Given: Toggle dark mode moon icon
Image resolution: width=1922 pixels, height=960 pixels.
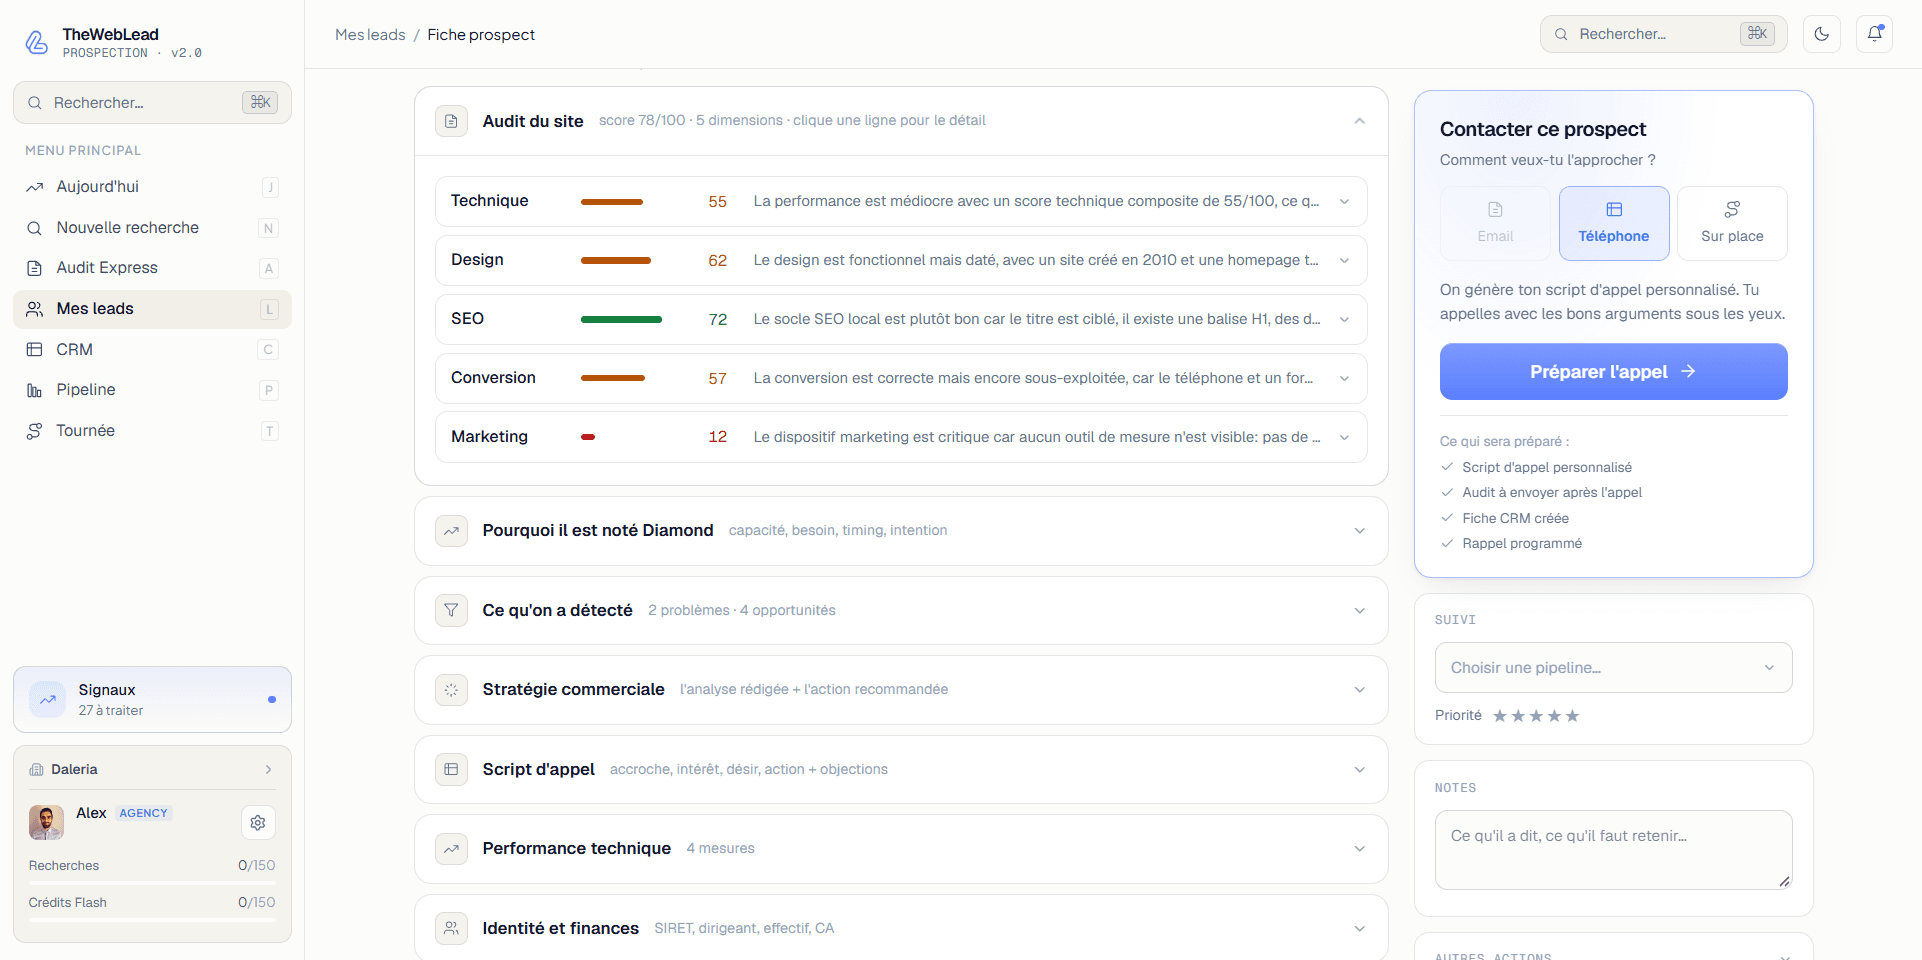Looking at the screenshot, I should pos(1821,34).
